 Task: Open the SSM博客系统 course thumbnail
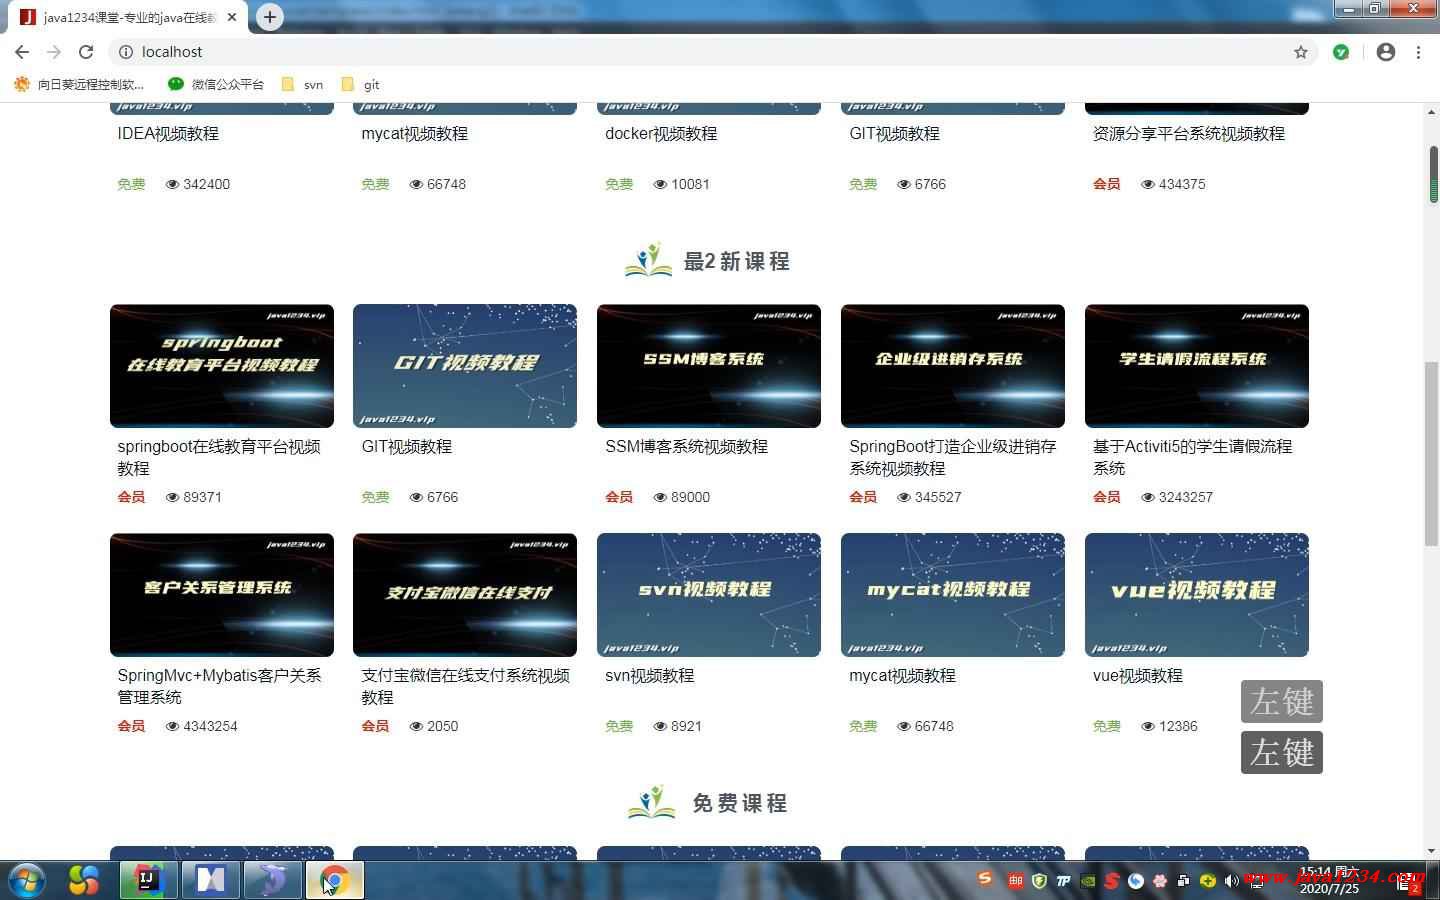coord(709,366)
